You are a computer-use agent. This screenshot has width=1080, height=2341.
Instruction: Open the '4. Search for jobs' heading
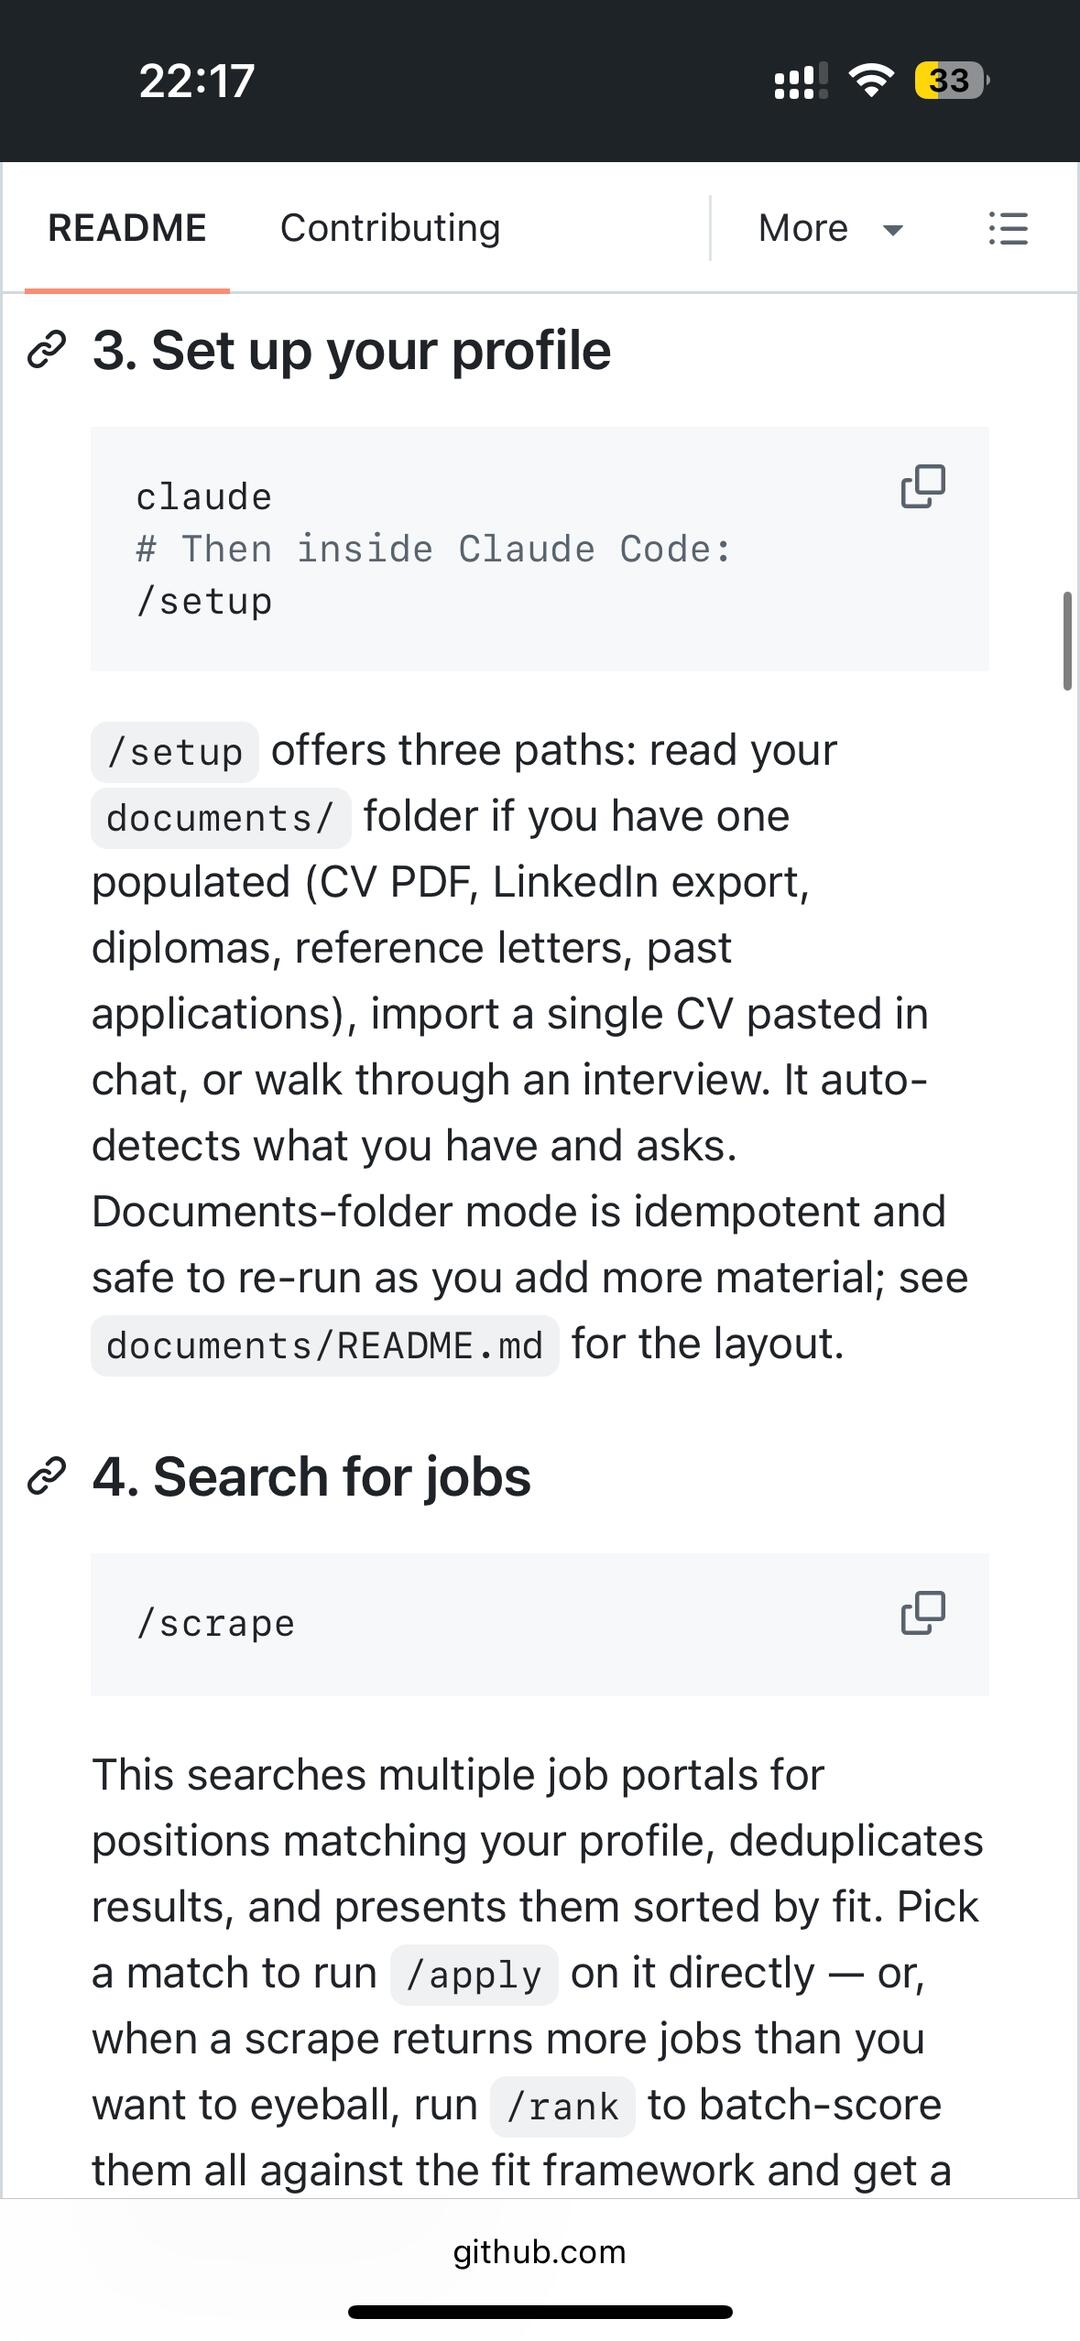[311, 1477]
